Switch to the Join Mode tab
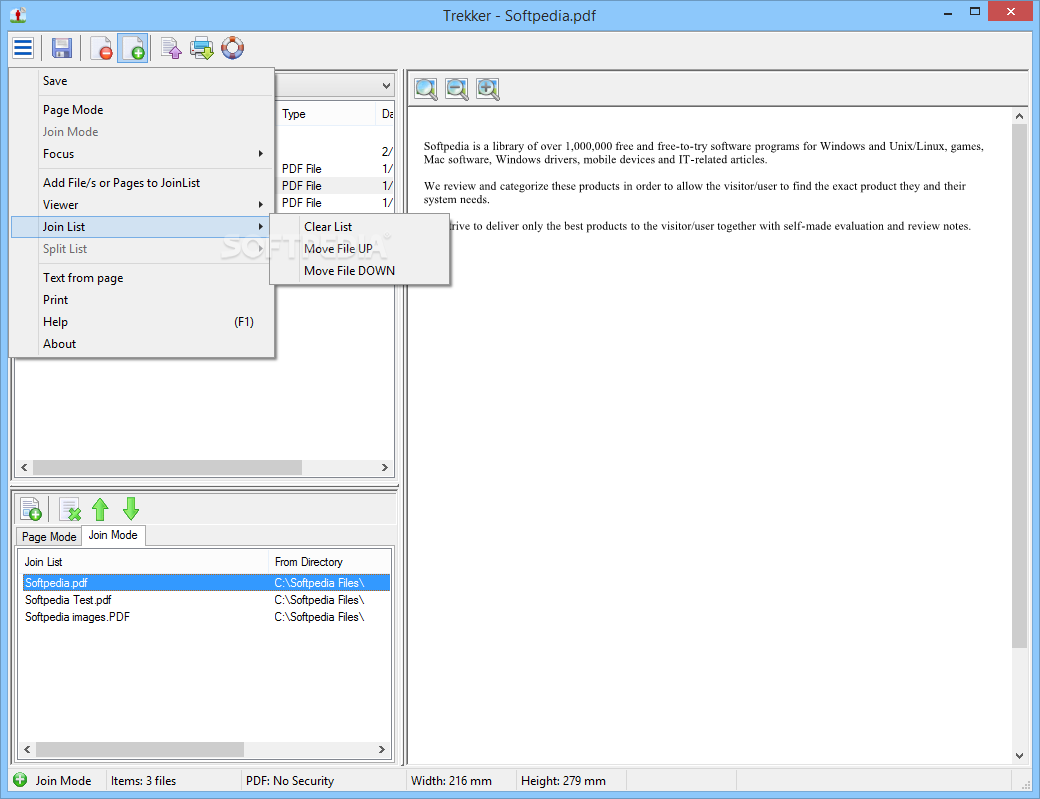 point(113,535)
